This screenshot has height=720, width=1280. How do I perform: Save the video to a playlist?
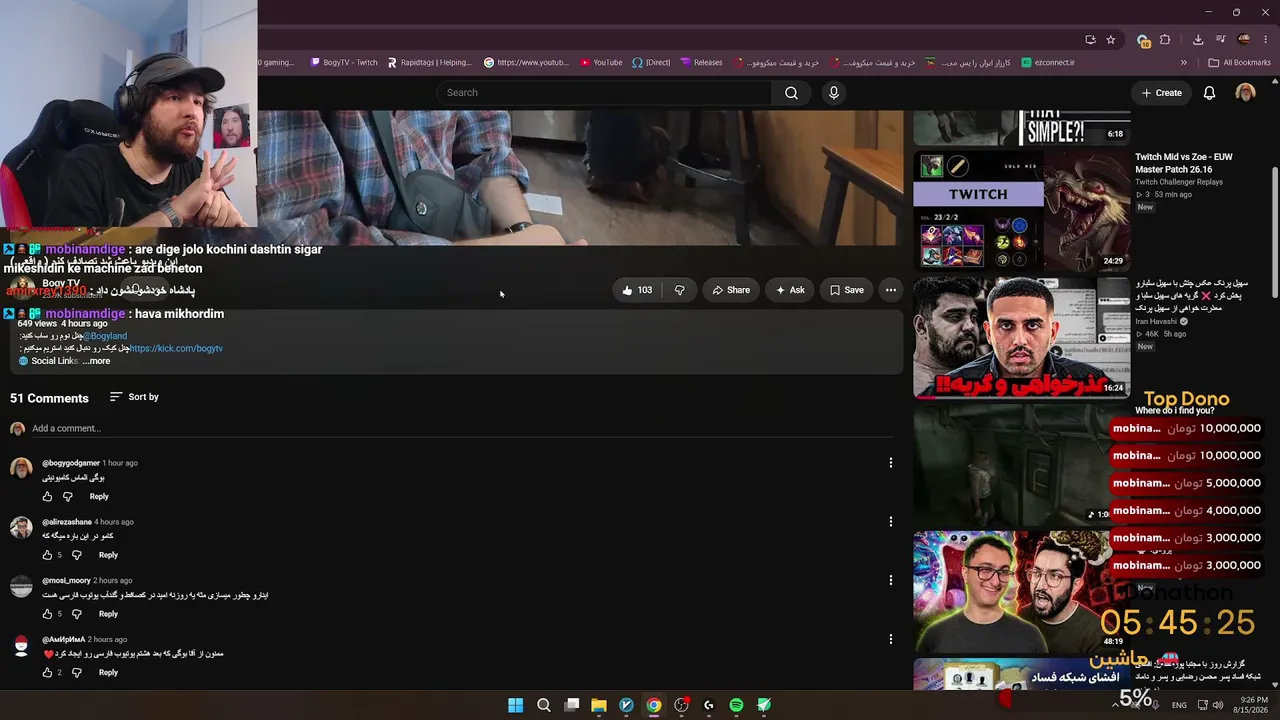(x=846, y=290)
